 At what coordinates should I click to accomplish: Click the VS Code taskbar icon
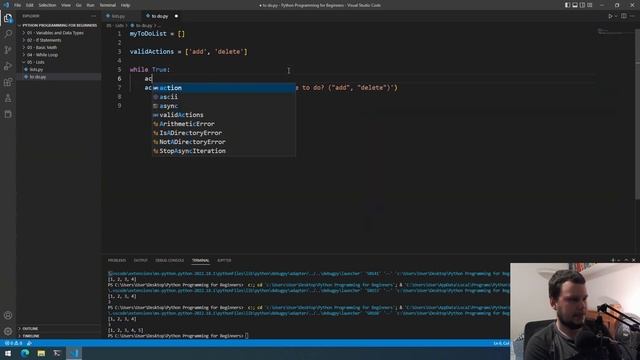click(74, 353)
